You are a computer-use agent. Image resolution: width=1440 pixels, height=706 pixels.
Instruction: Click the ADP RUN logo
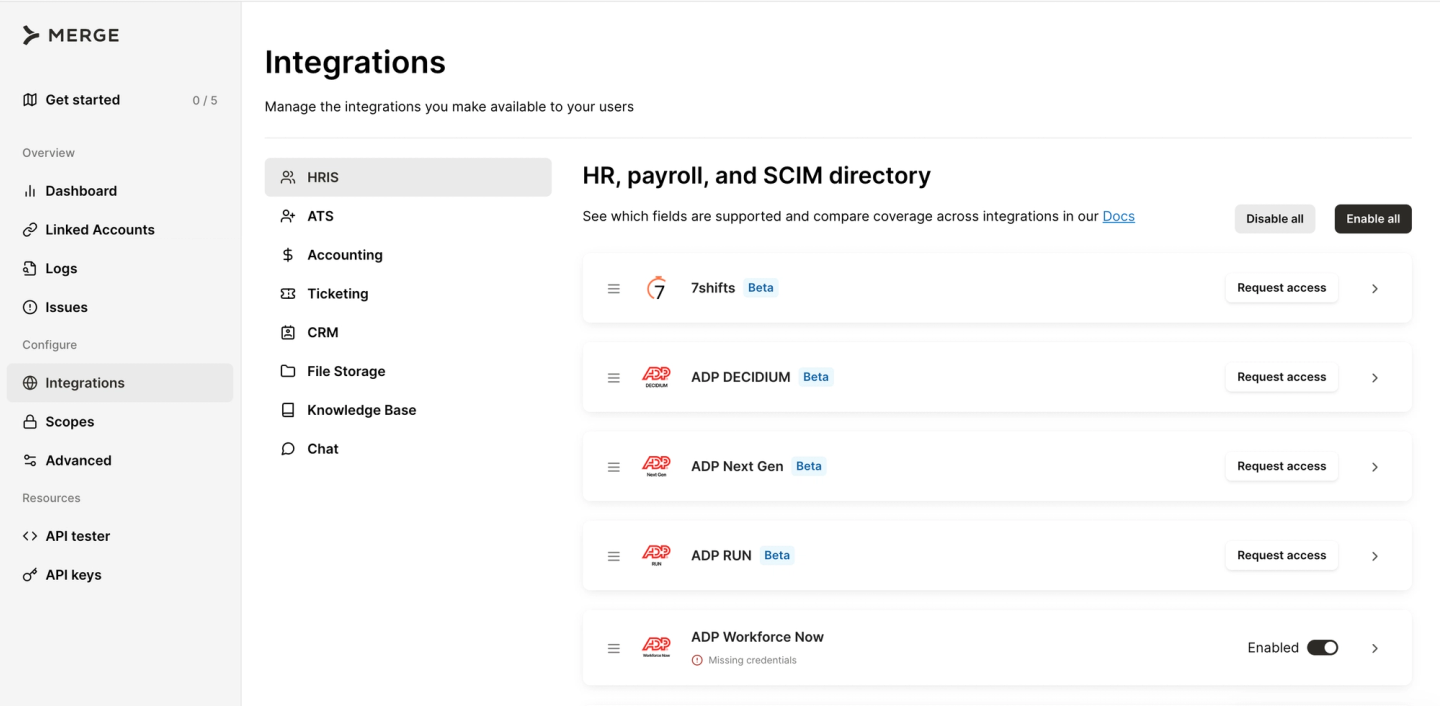[x=656, y=555]
